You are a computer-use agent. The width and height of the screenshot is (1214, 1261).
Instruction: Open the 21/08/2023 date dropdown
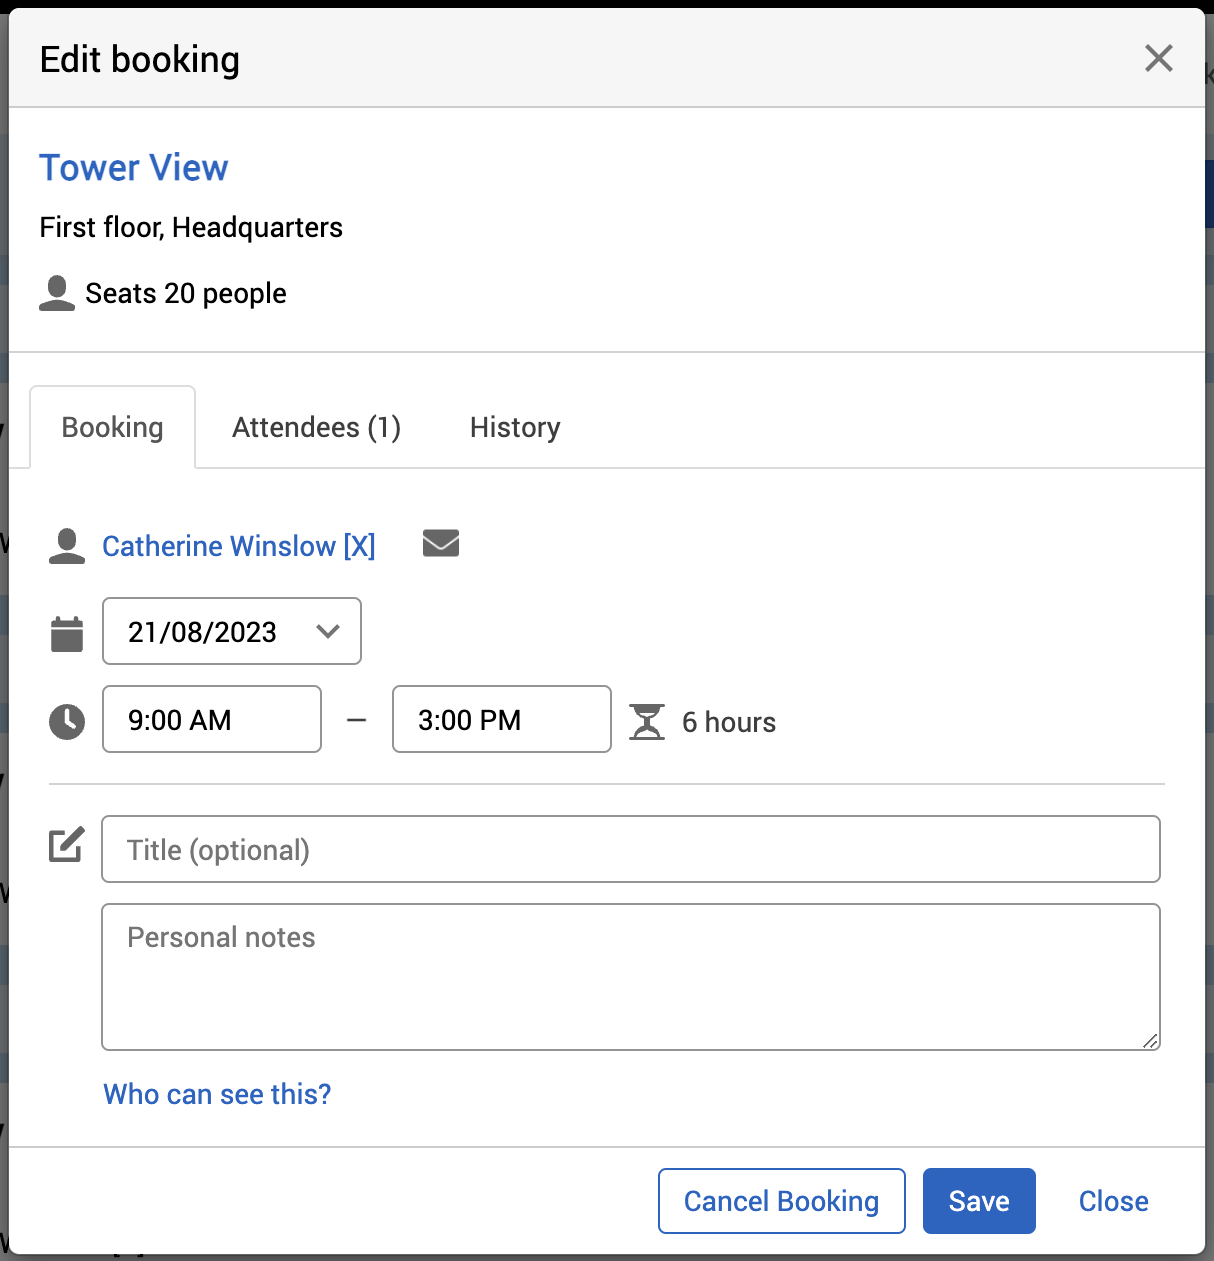click(232, 631)
